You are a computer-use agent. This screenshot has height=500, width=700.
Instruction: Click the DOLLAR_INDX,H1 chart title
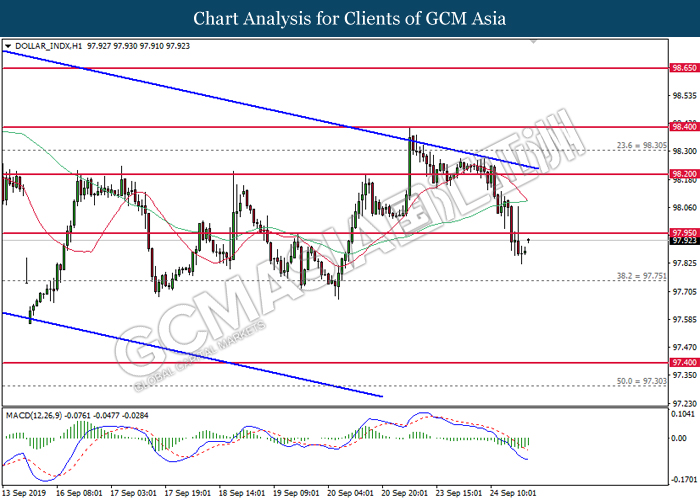[48, 46]
